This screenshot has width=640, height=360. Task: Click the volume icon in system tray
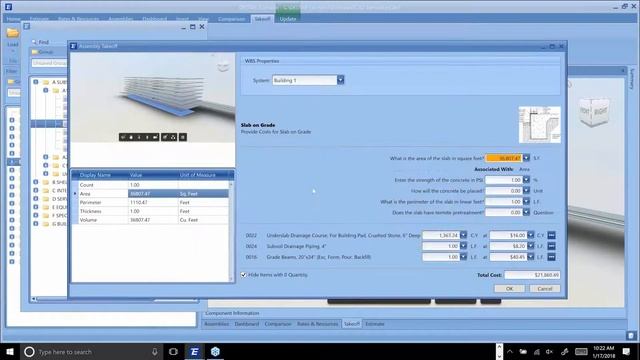tap(549, 351)
